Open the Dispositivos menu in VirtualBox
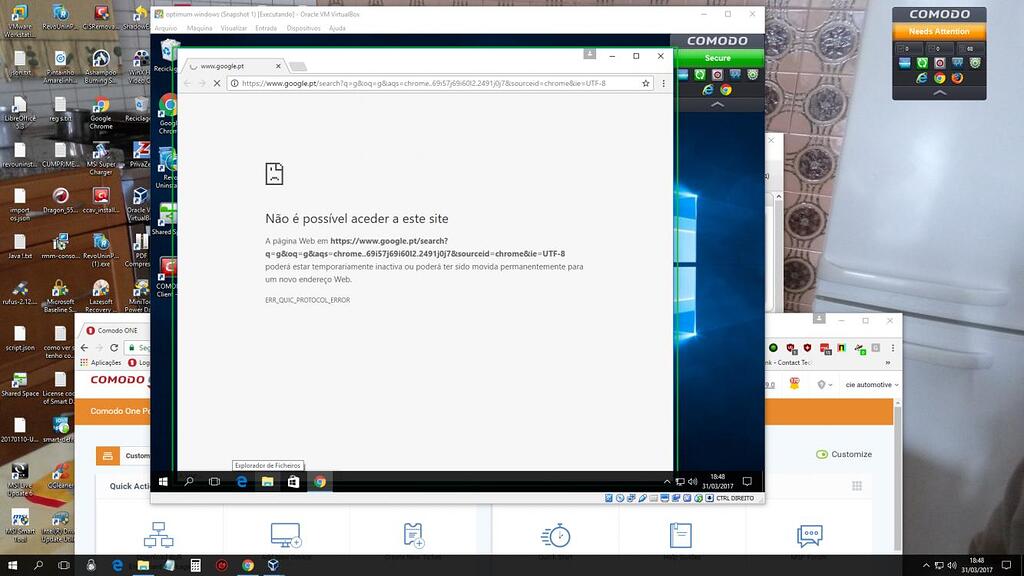Viewport: 1024px width, 576px height. pyautogui.click(x=305, y=28)
